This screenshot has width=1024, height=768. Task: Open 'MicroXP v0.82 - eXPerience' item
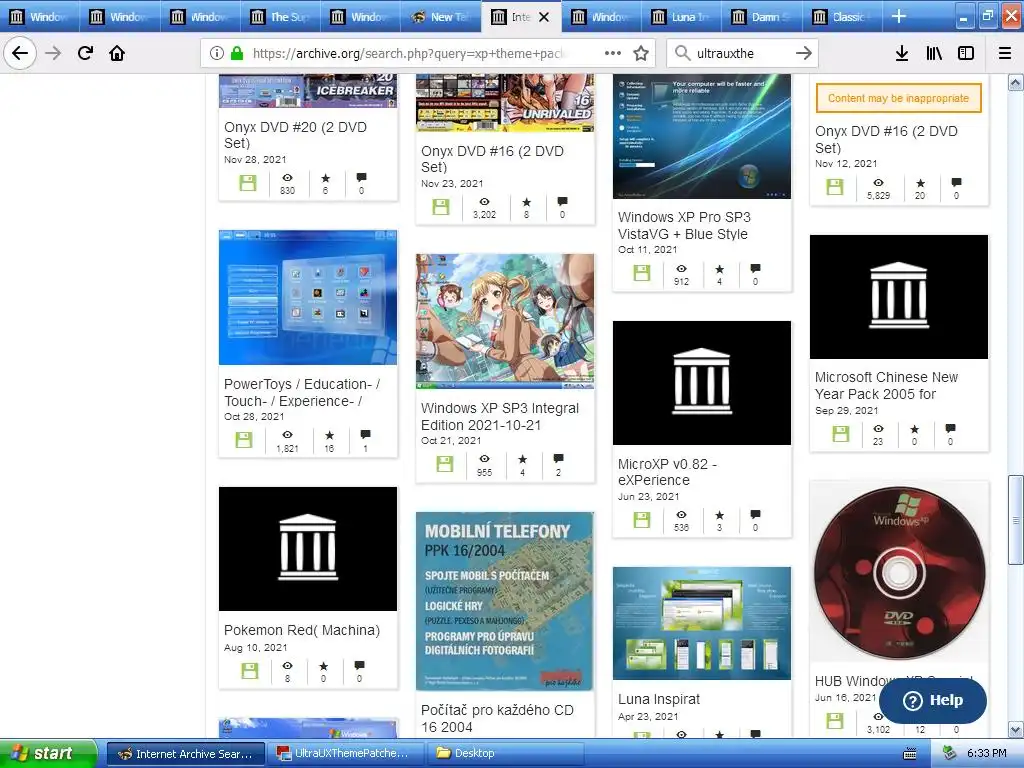point(667,472)
